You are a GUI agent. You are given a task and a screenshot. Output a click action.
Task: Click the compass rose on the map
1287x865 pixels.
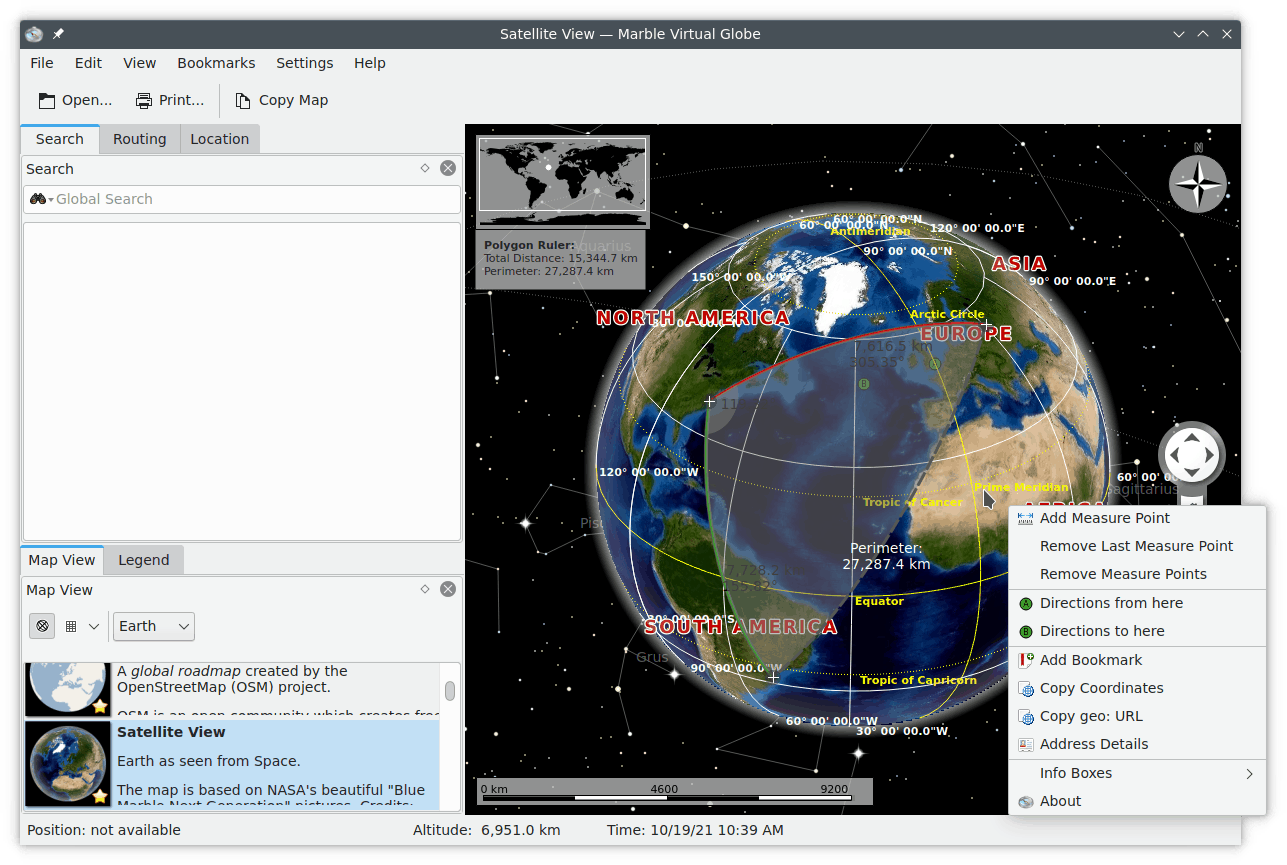pyautogui.click(x=1198, y=184)
